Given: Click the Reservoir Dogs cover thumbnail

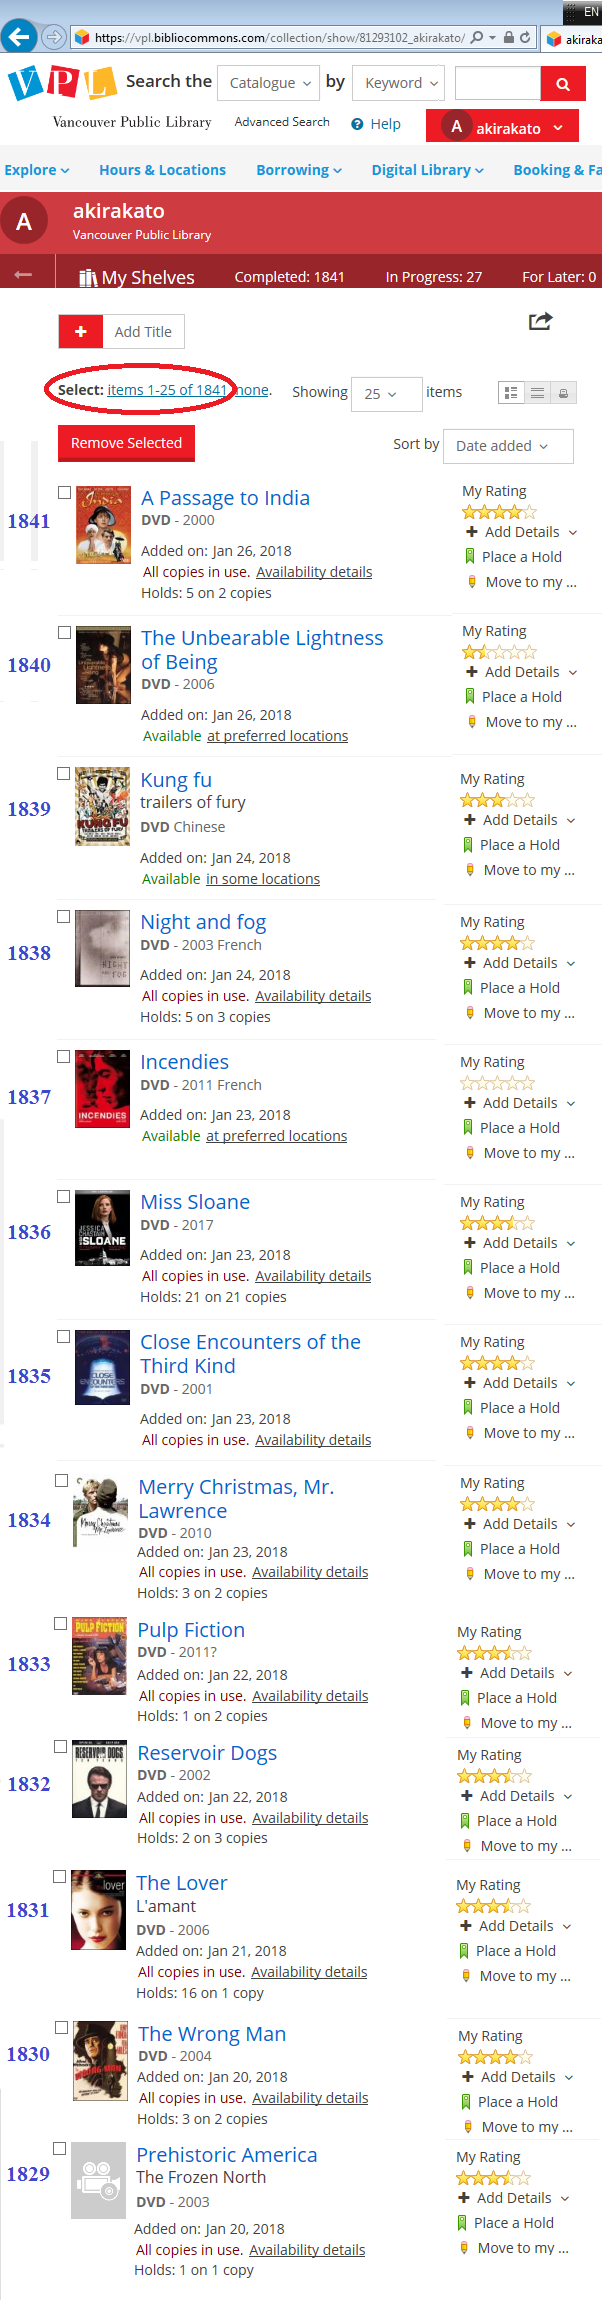Looking at the screenshot, I should pos(99,1779).
